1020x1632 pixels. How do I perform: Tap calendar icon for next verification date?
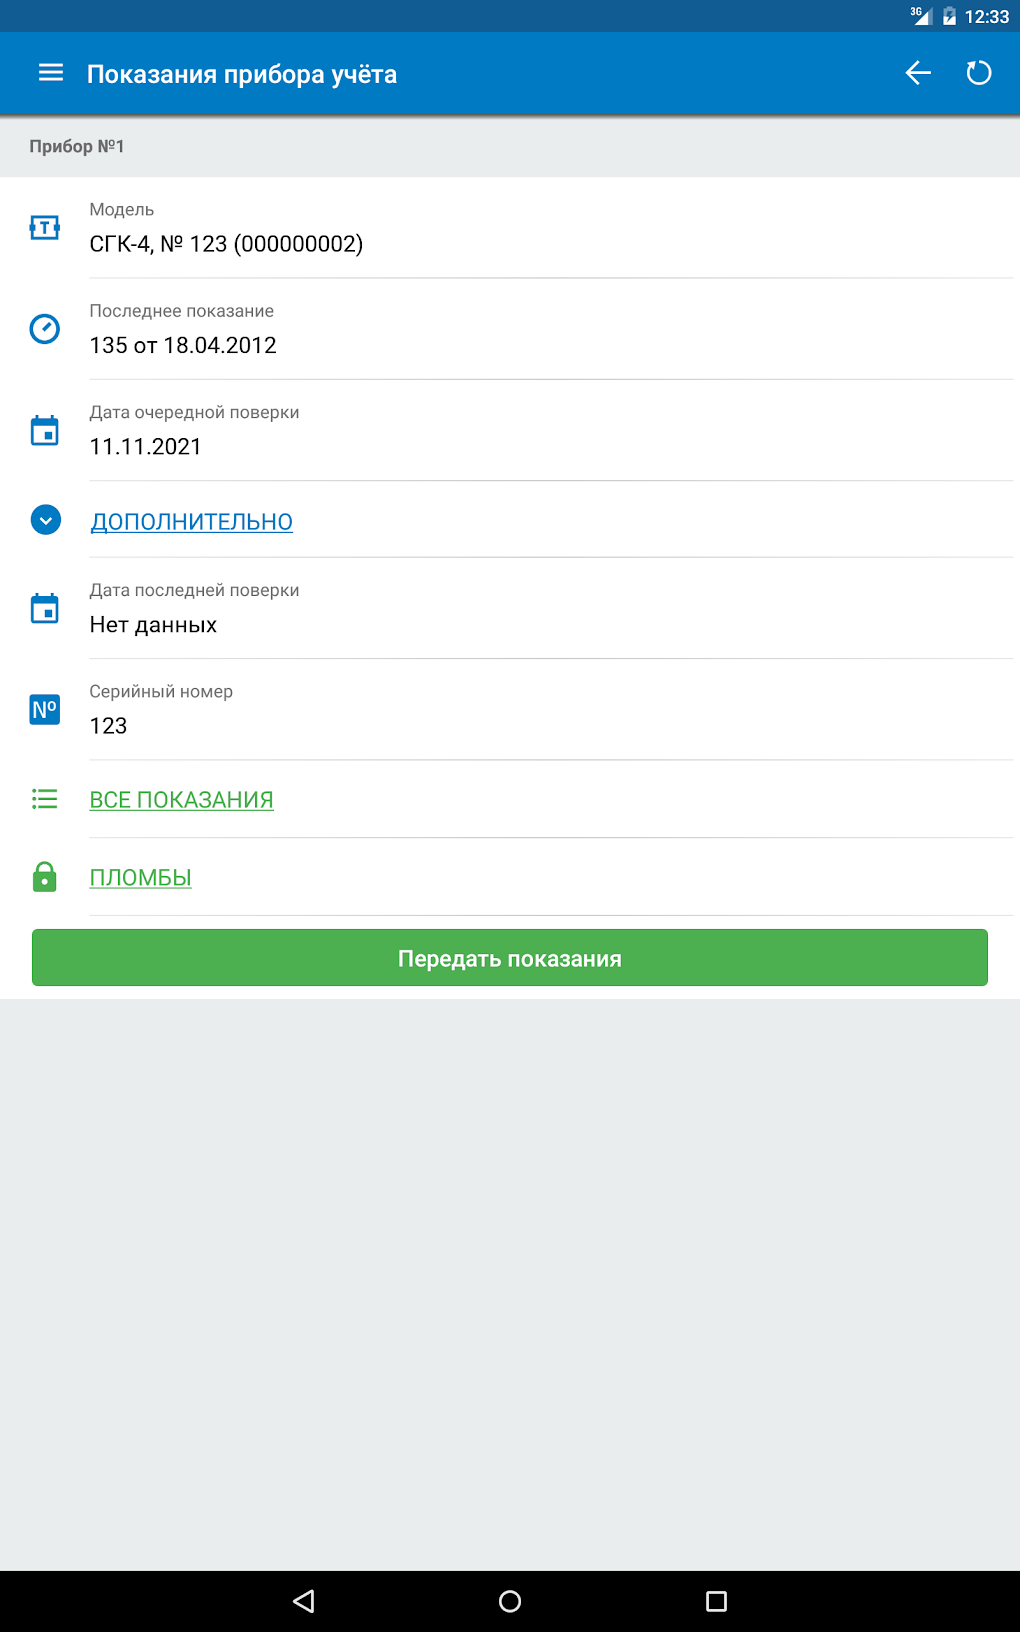click(45, 430)
